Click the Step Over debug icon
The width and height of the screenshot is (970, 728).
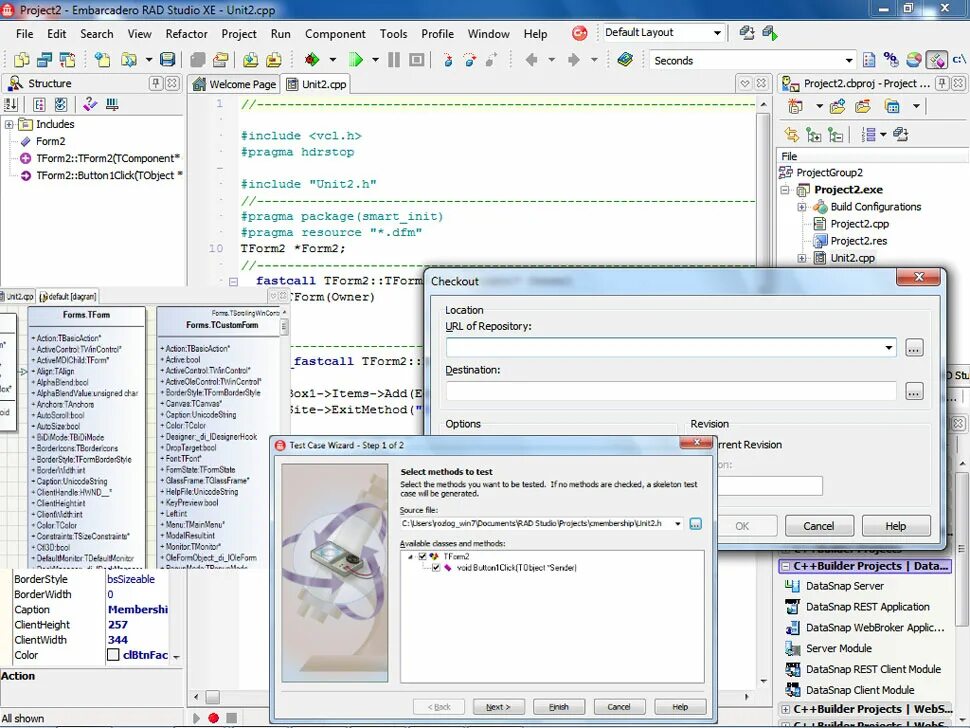pos(470,60)
